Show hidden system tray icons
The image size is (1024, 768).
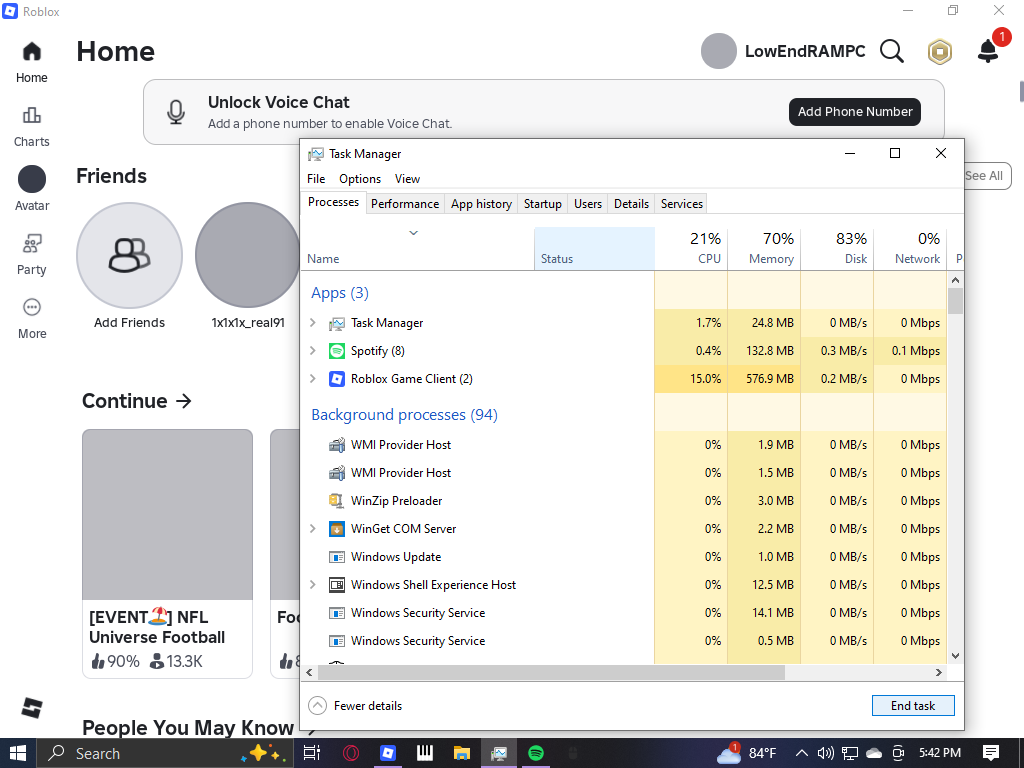point(802,753)
